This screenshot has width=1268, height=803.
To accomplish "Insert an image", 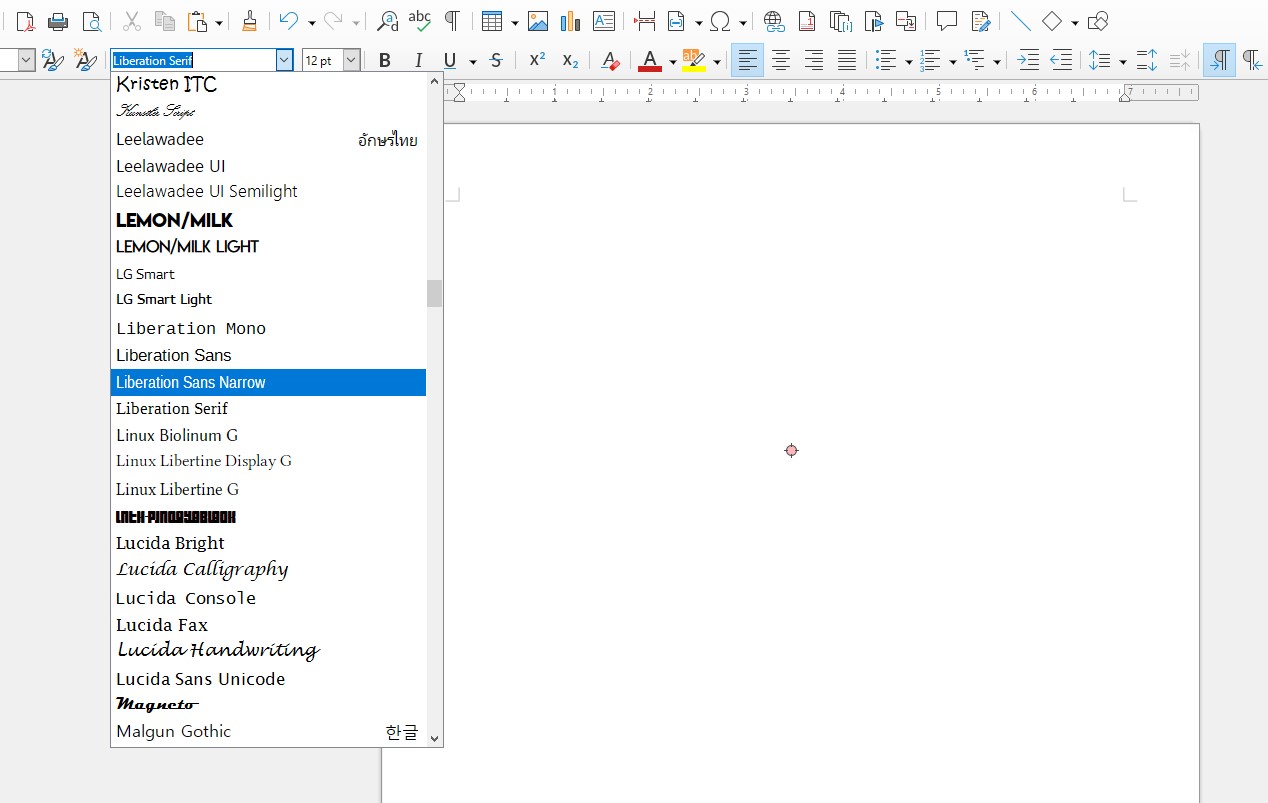I will tap(538, 21).
